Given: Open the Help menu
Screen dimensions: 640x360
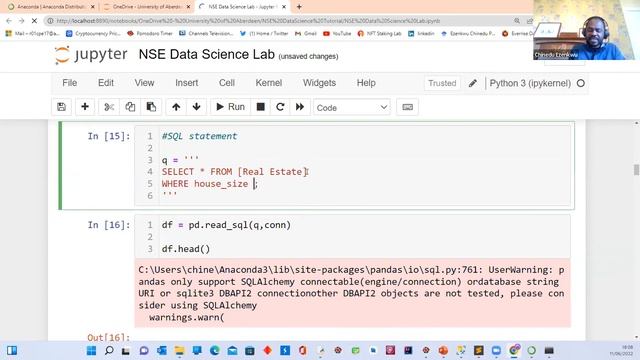Looking at the screenshot, I should (x=366, y=83).
